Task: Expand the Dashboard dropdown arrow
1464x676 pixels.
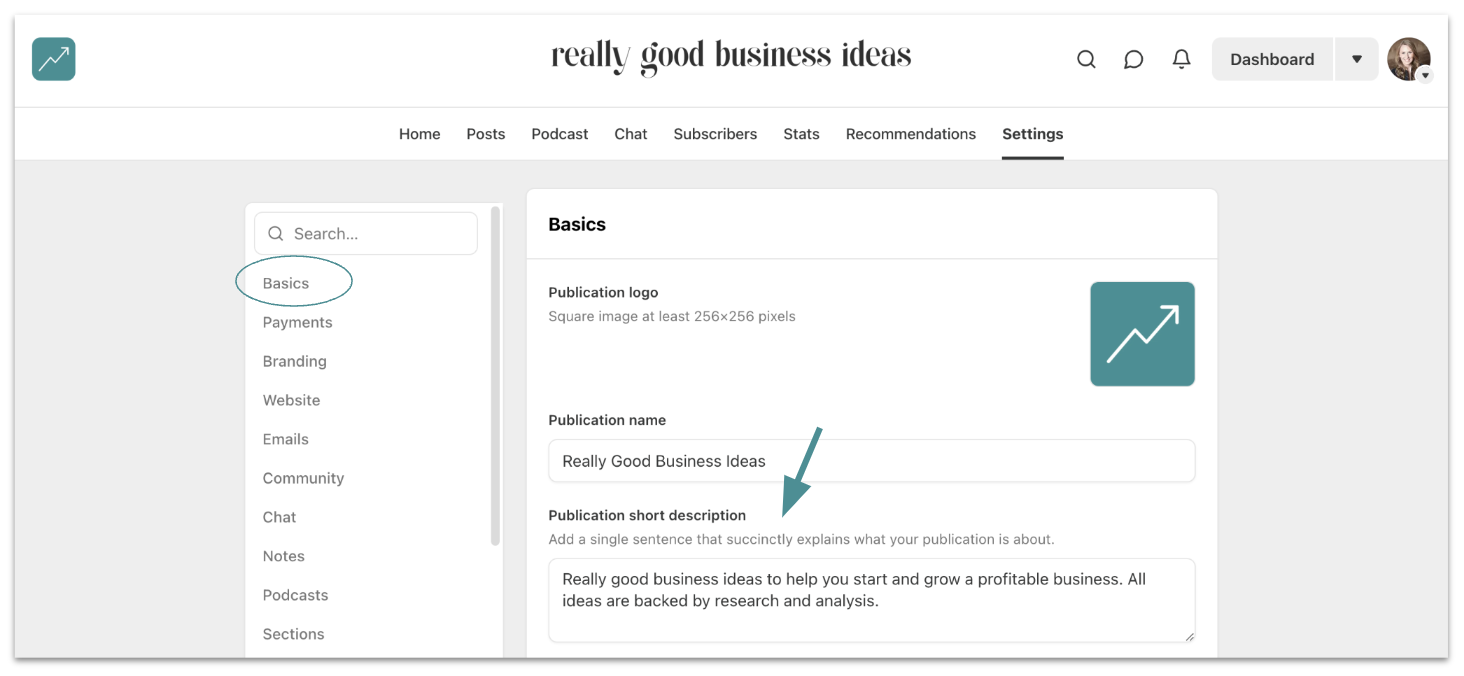Action: pyautogui.click(x=1356, y=59)
